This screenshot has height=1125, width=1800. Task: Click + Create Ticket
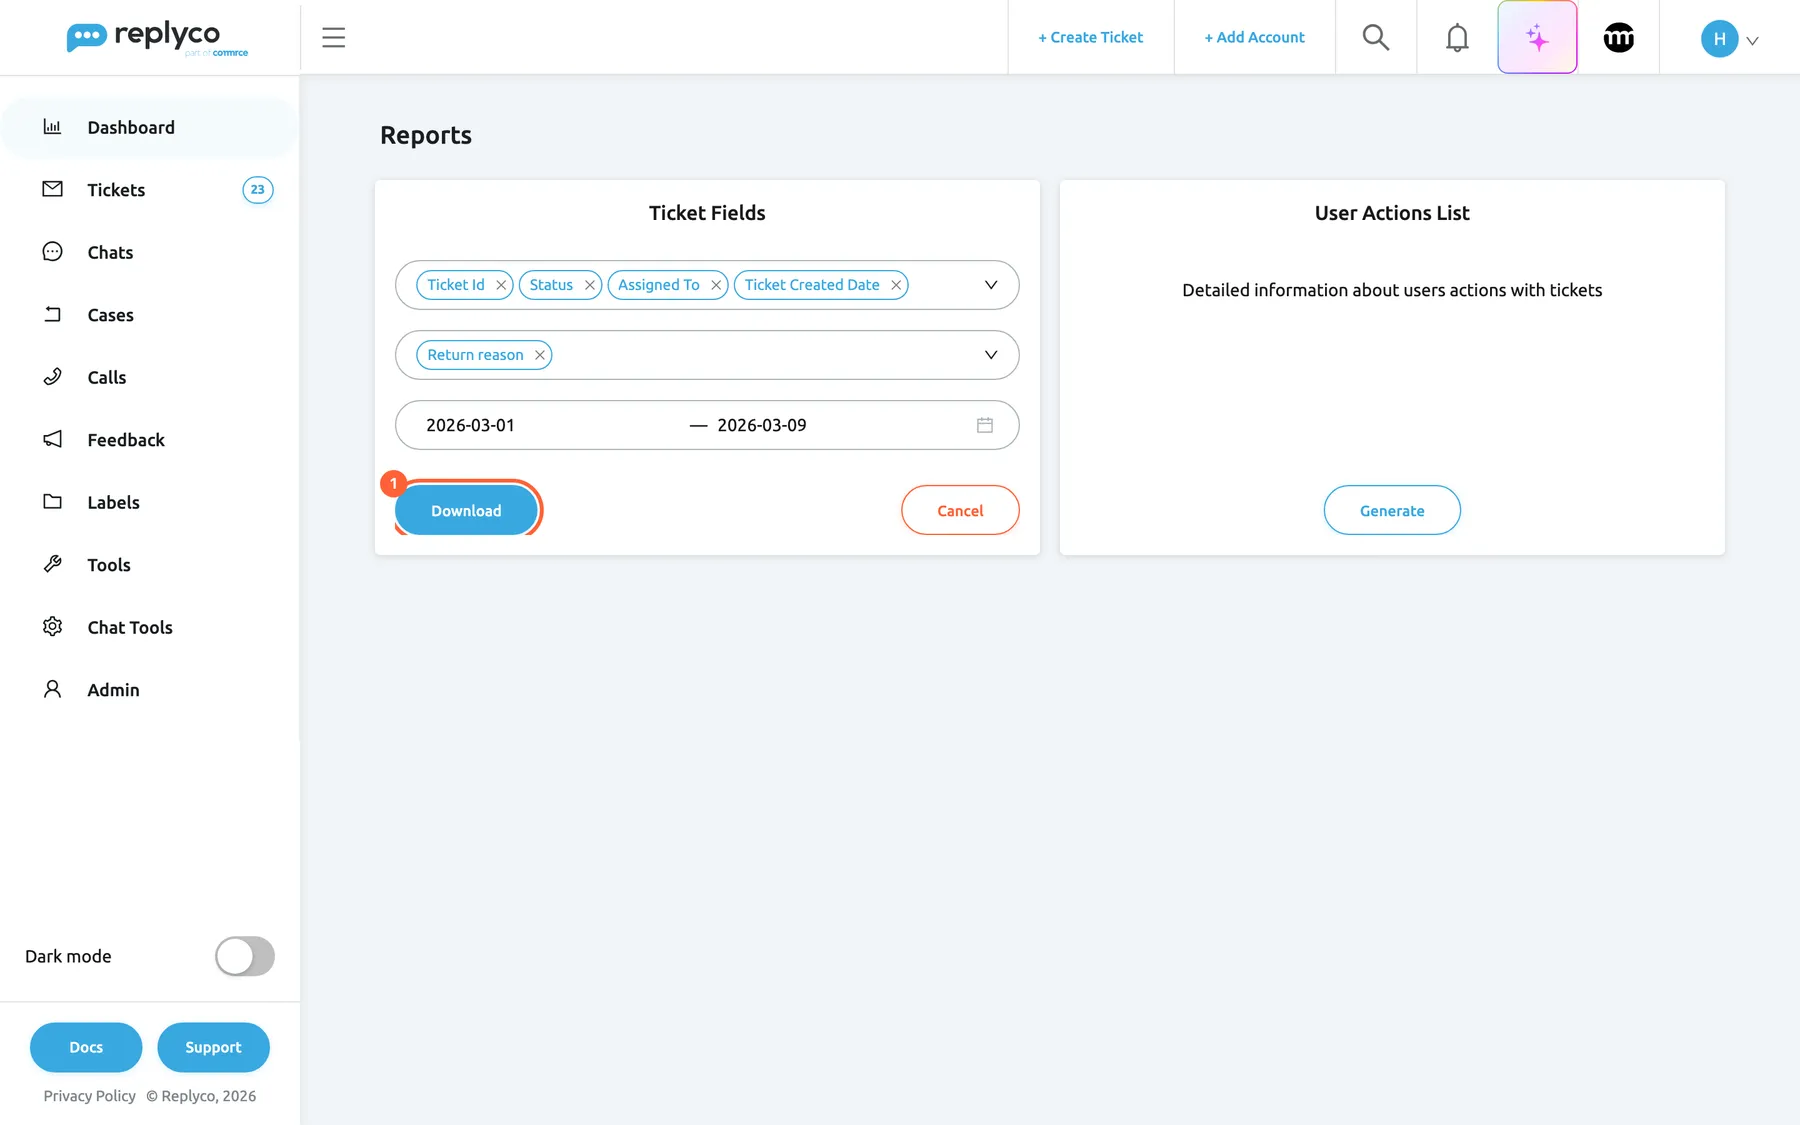tap(1090, 37)
